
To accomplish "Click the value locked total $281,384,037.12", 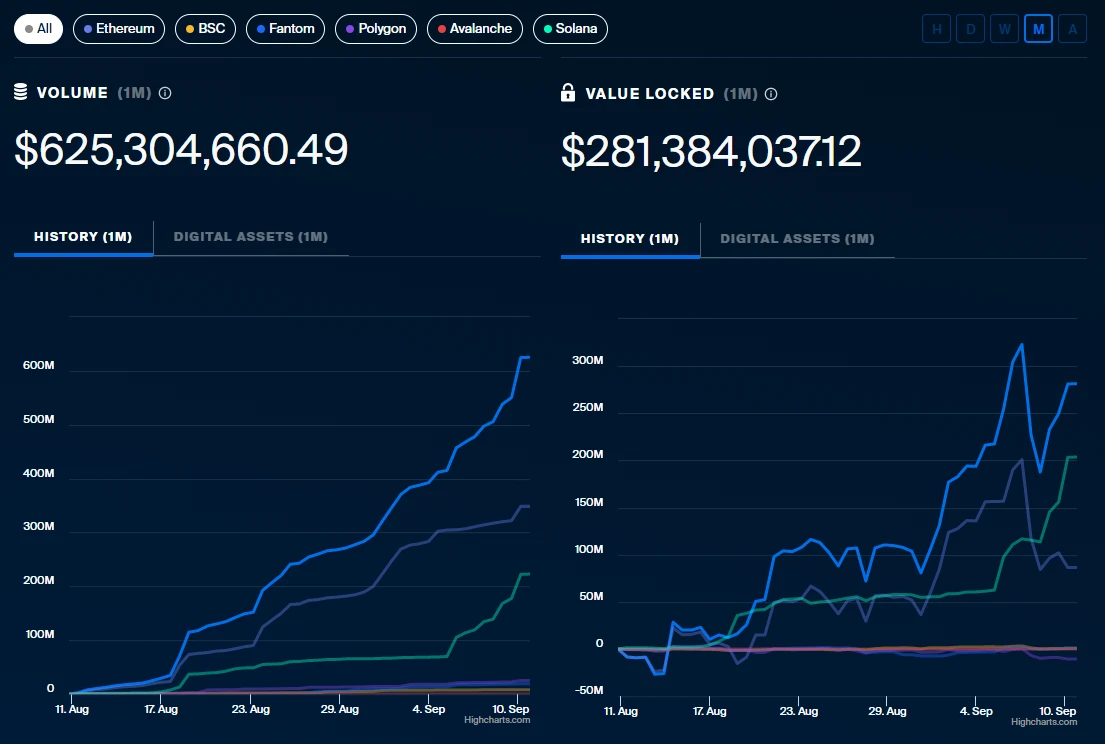I will [x=711, y=151].
